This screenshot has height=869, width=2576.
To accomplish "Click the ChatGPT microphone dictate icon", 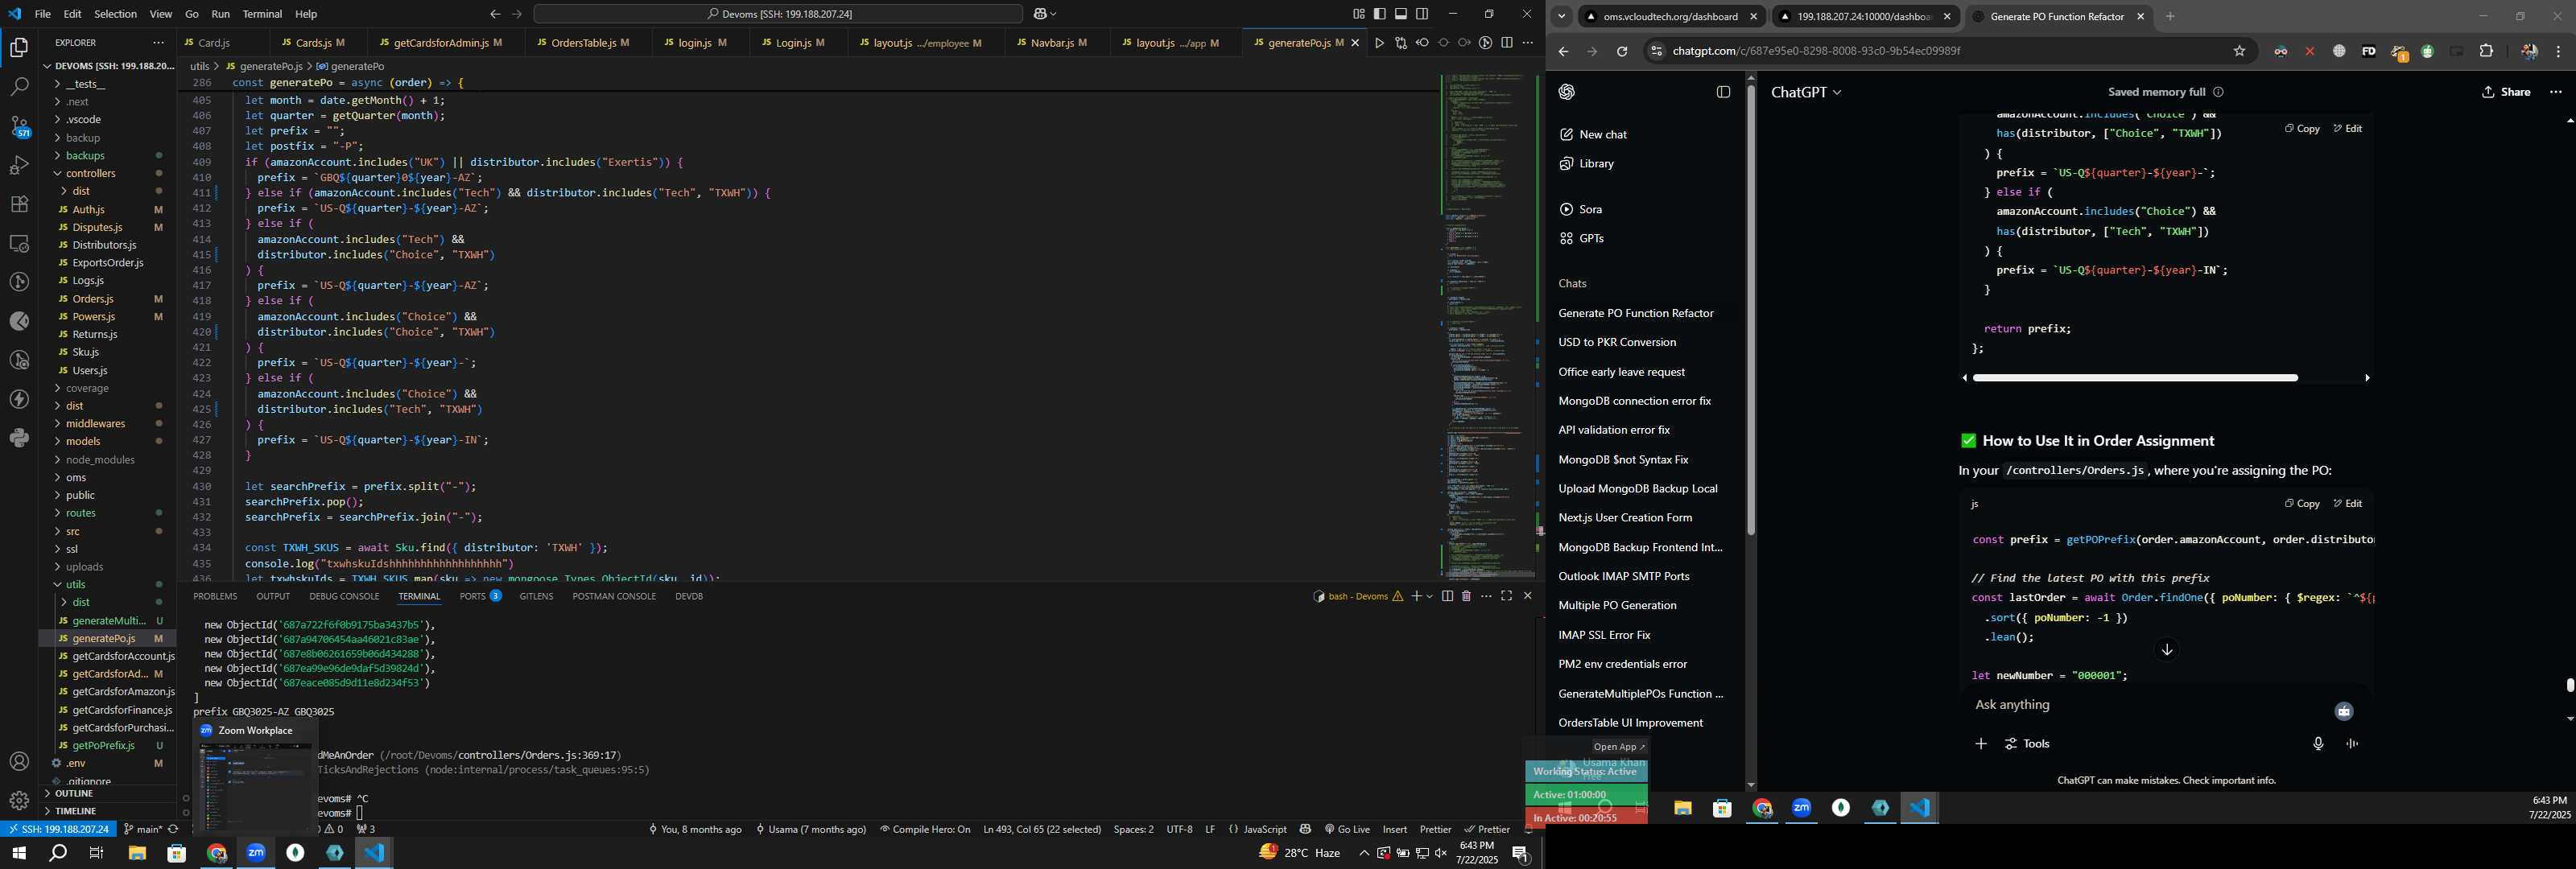I will pos(2318,744).
